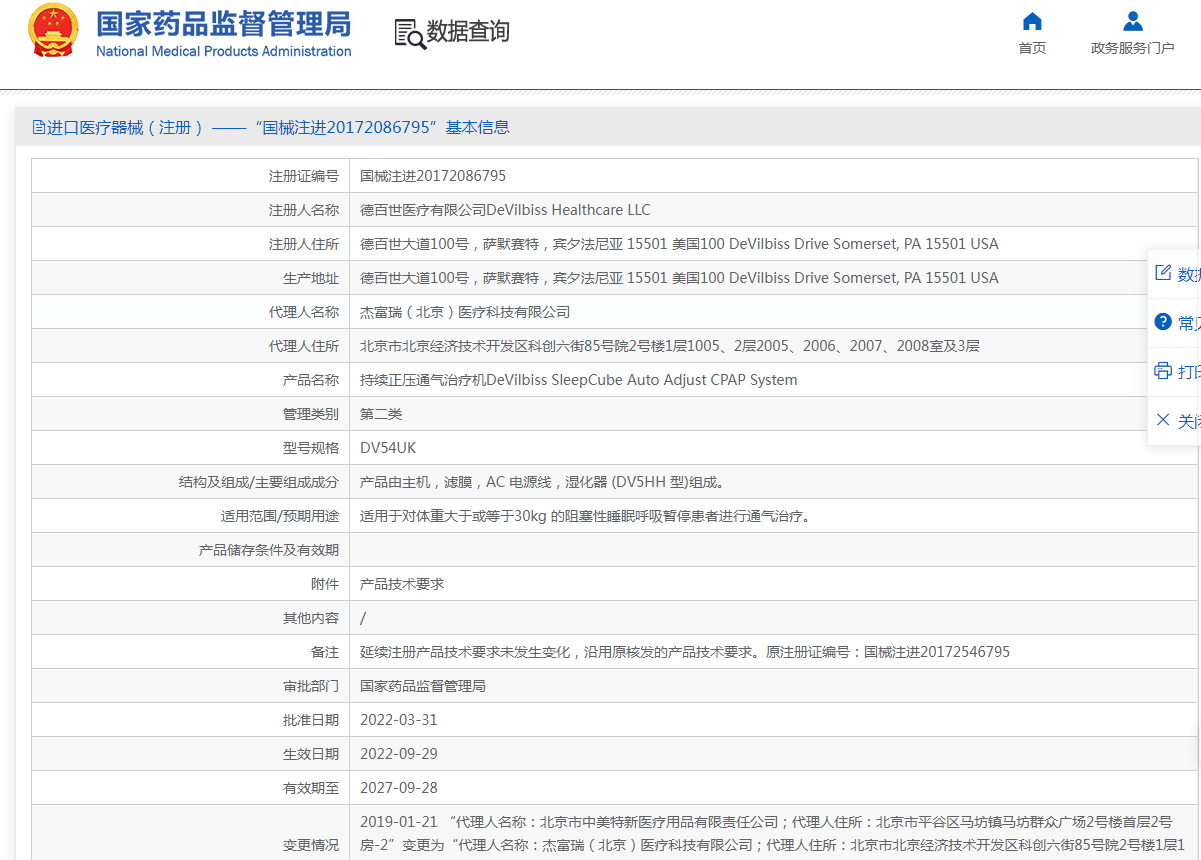Click the national emblem logo
Image resolution: width=1201 pixels, height=860 pixels.
(53, 30)
